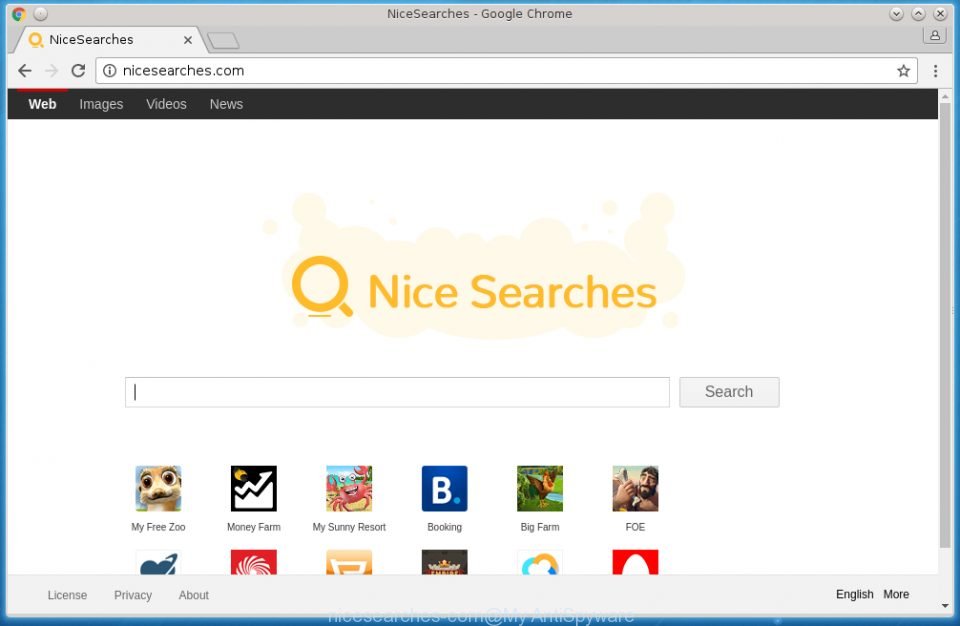Click the My Sunny Resort label
Screen dimensions: 960x626
tap(349, 527)
